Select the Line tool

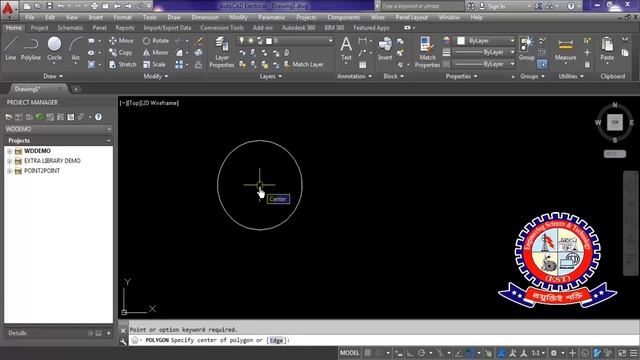coord(11,49)
